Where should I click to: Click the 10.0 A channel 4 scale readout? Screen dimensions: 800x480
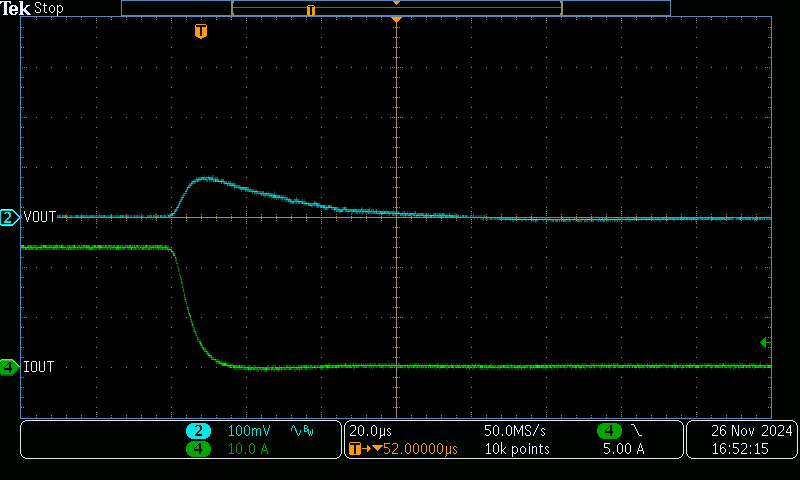(x=248, y=449)
